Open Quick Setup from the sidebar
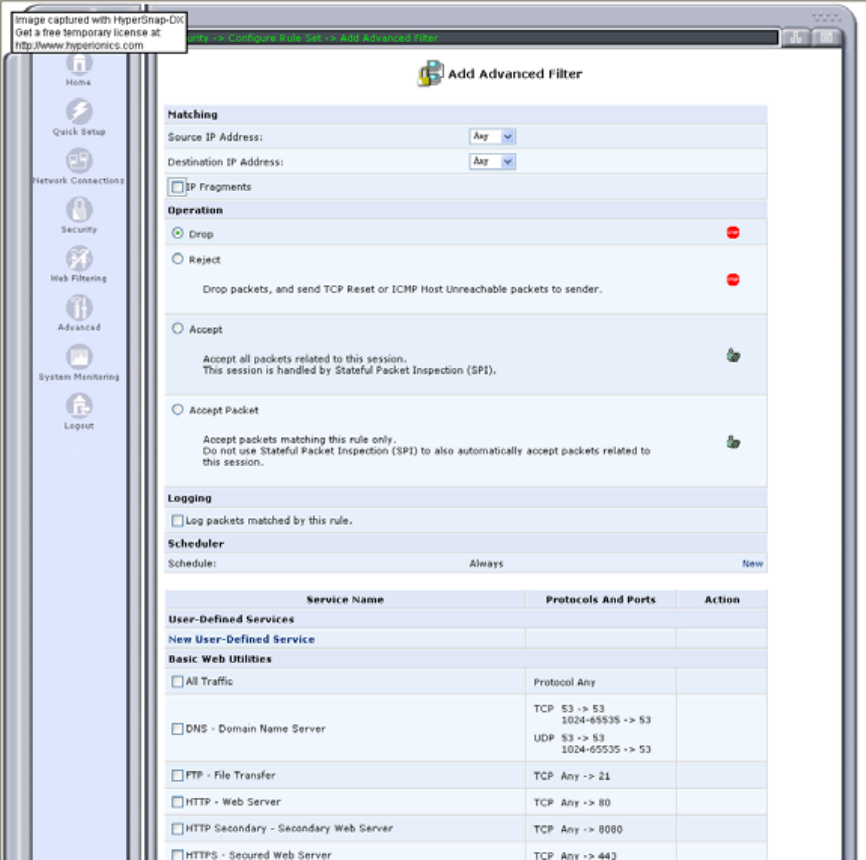This screenshot has height=860, width=866. click(x=79, y=111)
